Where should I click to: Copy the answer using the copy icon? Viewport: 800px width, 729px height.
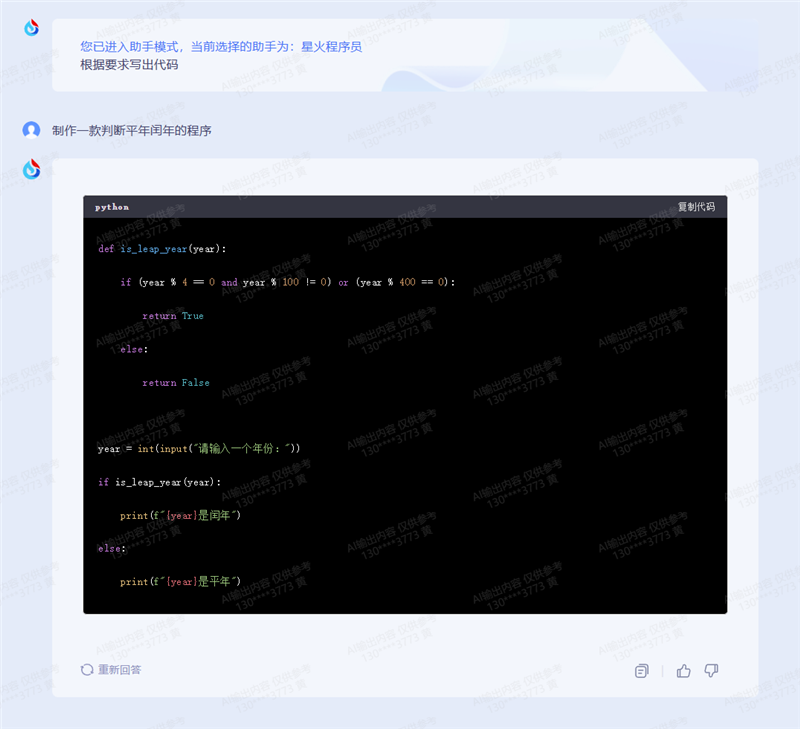(x=641, y=671)
